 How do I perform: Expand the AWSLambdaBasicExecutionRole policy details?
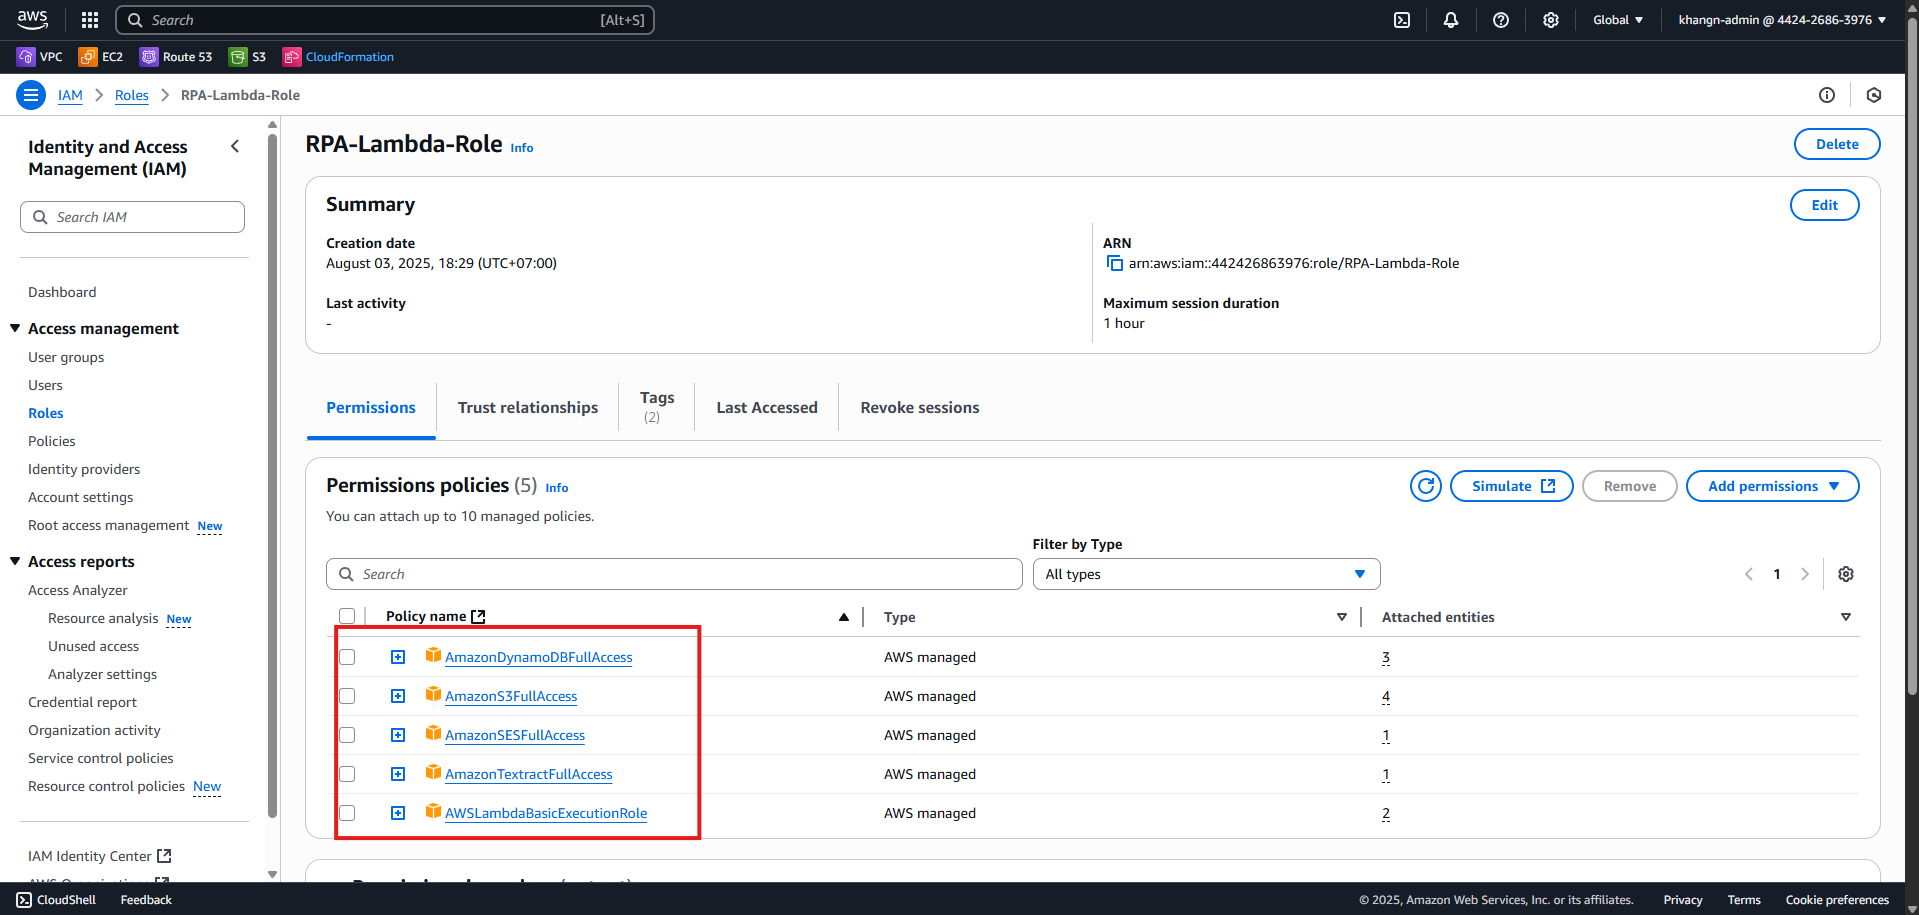click(x=398, y=813)
